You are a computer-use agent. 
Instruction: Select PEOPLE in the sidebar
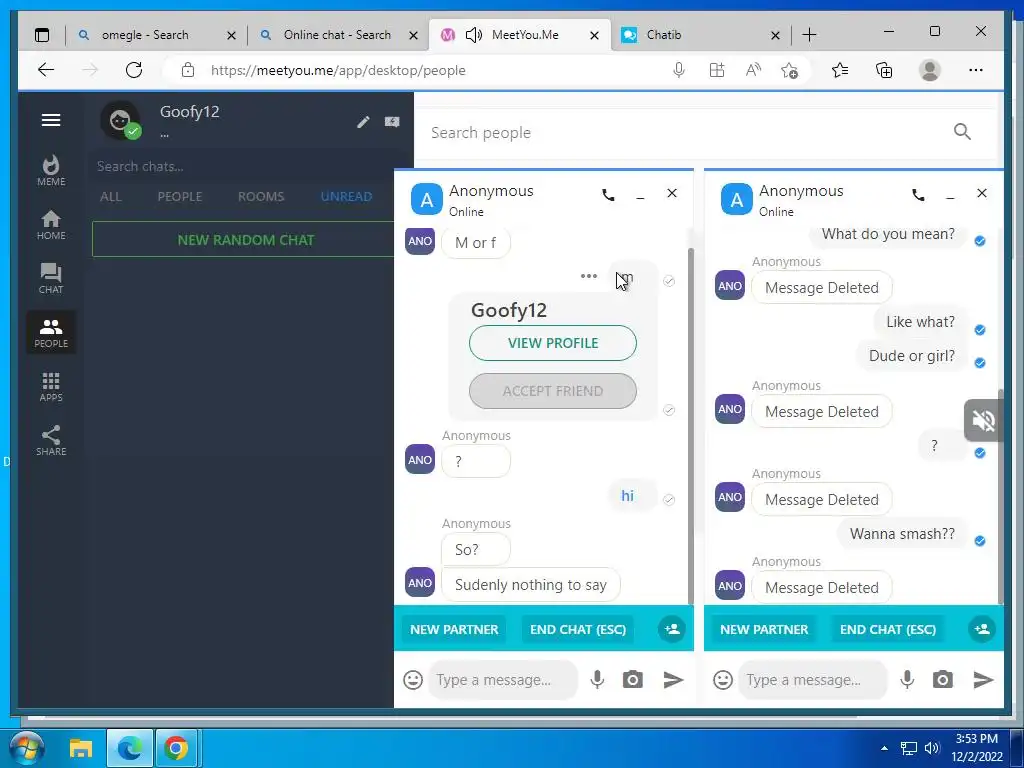pos(51,332)
